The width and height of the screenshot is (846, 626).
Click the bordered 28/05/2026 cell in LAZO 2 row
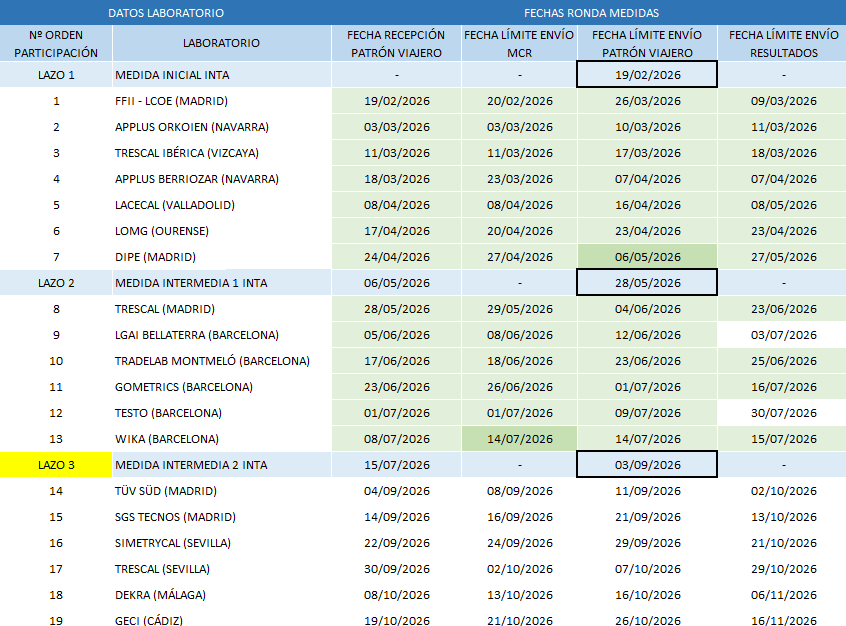(647, 282)
